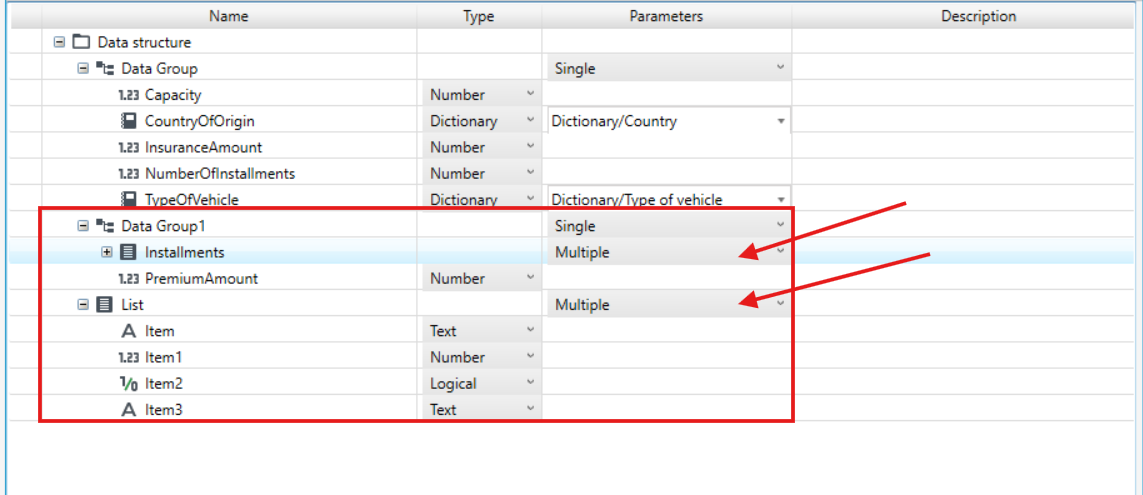Screen dimensions: 1143x495
Task: Open the InsuranceAmount type dropdown
Action: pos(482,147)
